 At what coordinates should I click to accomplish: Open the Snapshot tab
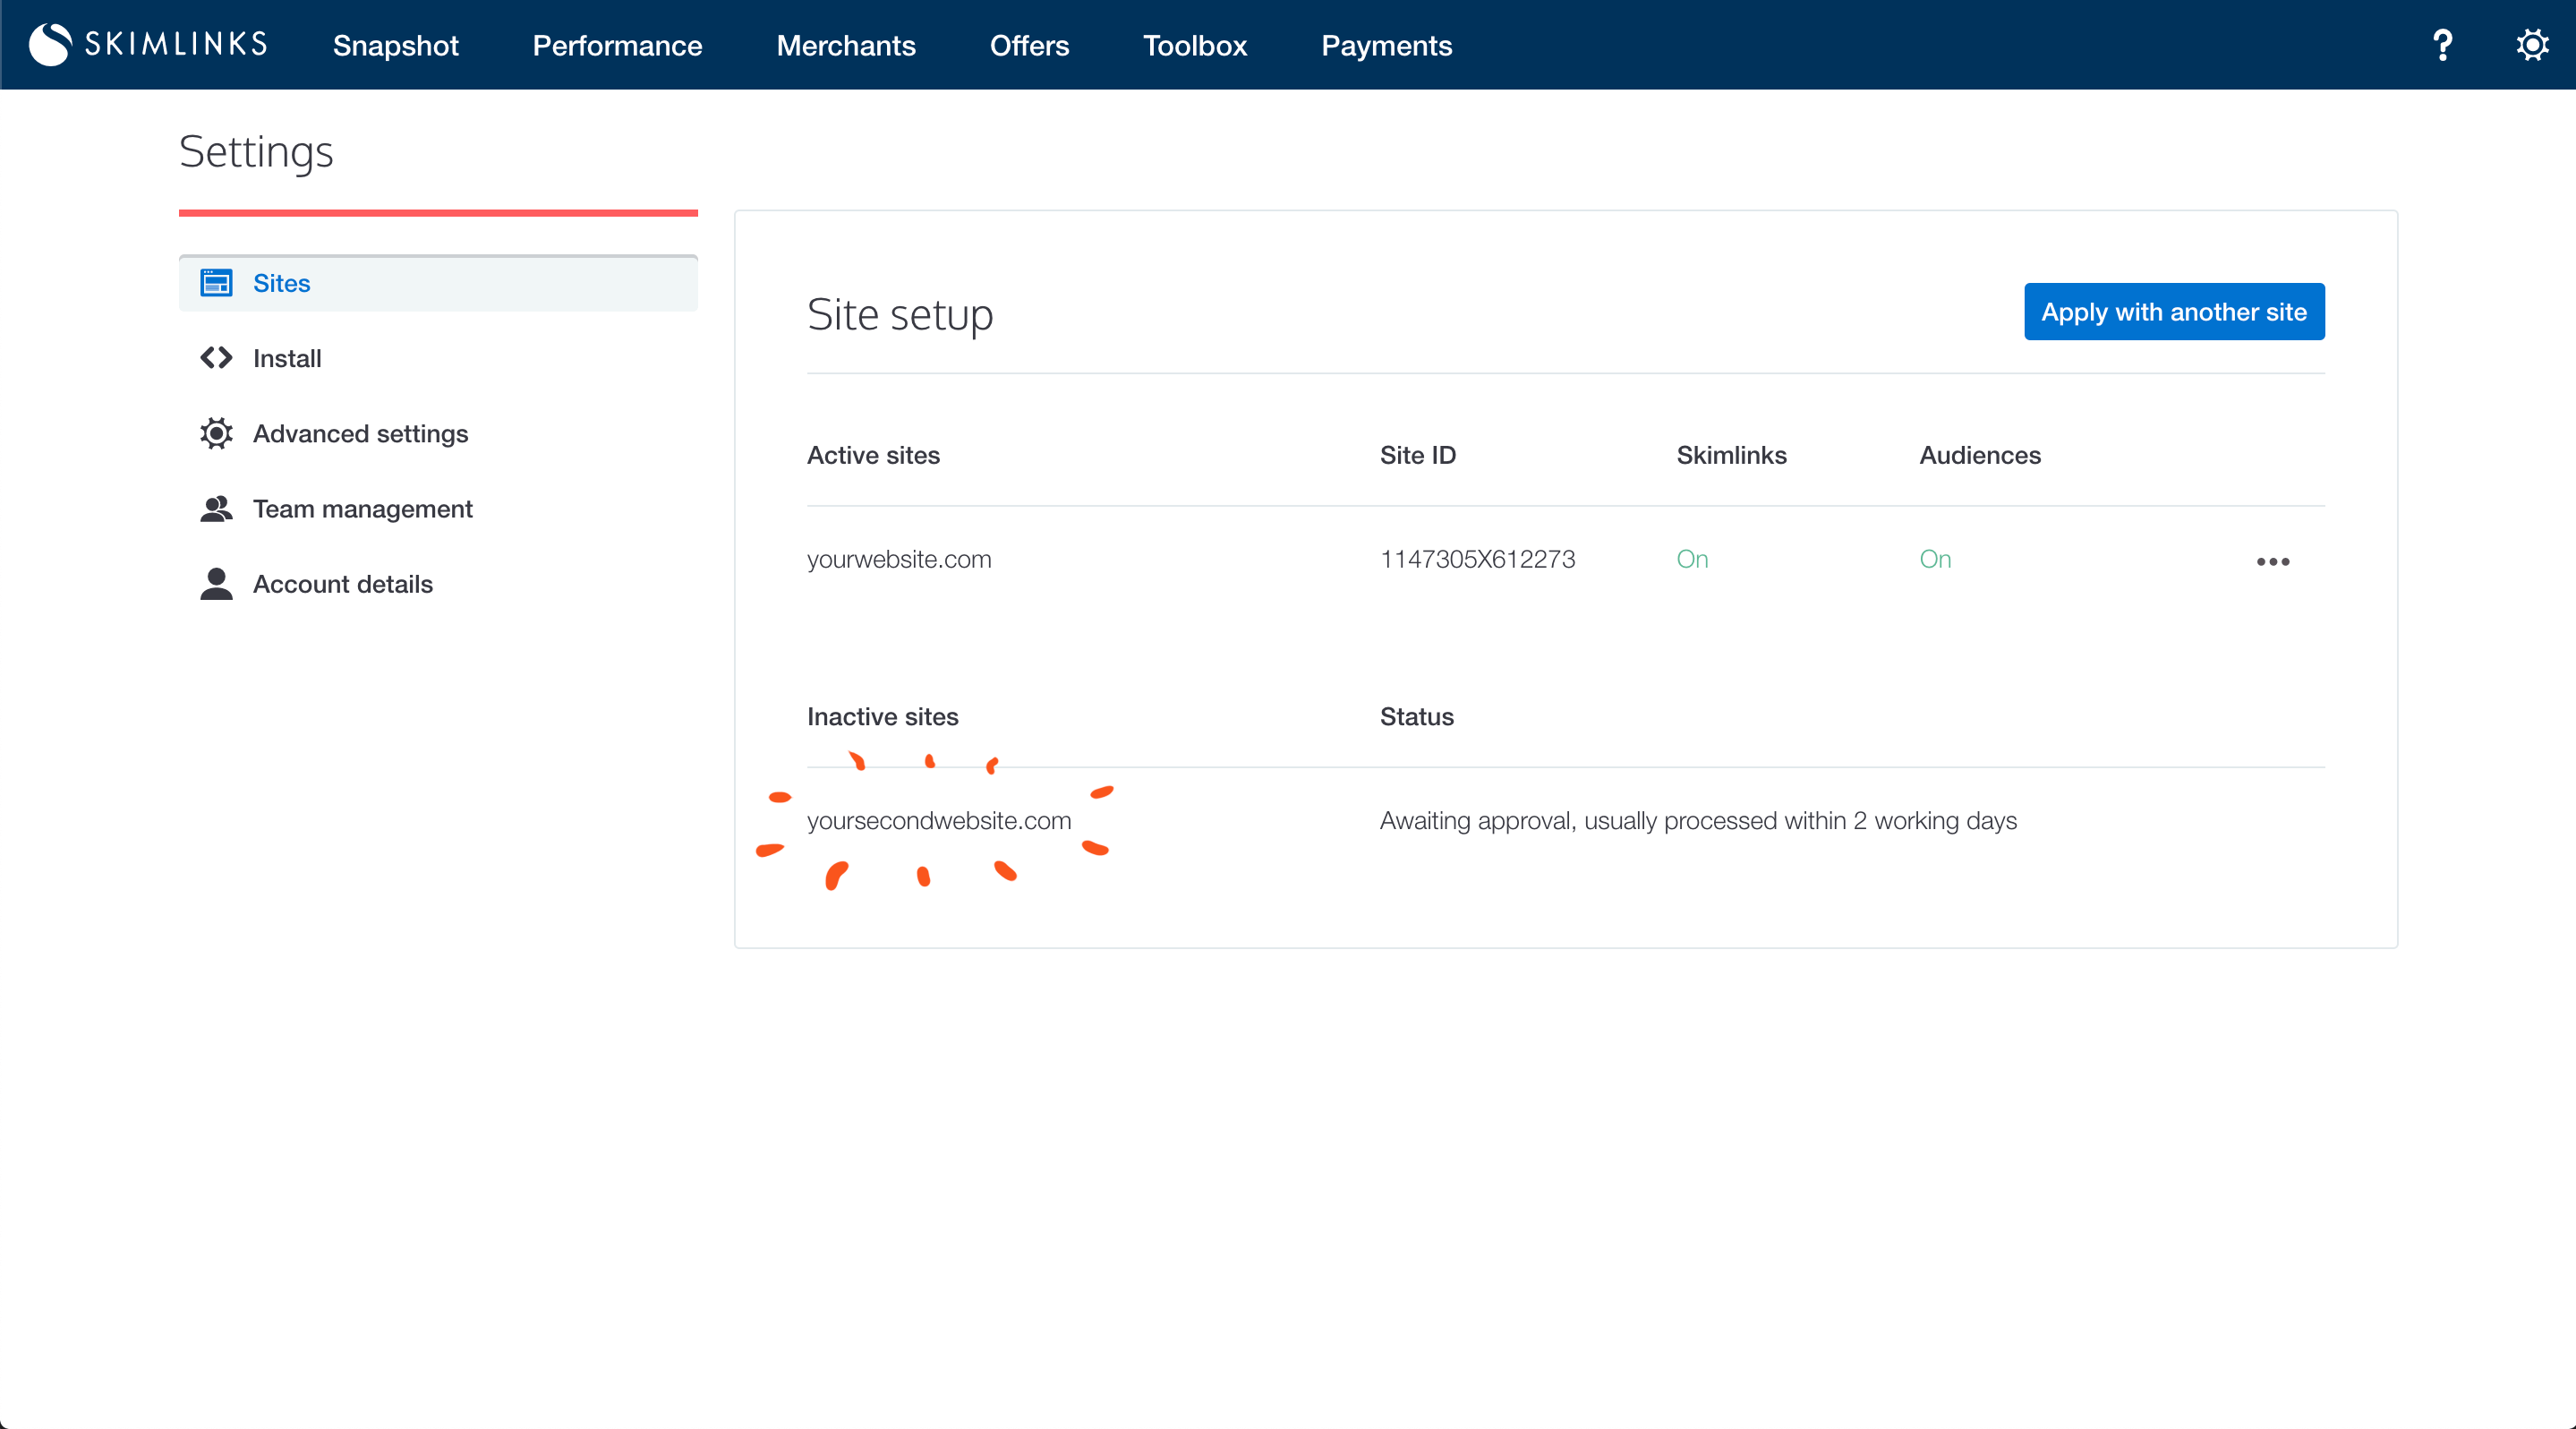coord(395,45)
